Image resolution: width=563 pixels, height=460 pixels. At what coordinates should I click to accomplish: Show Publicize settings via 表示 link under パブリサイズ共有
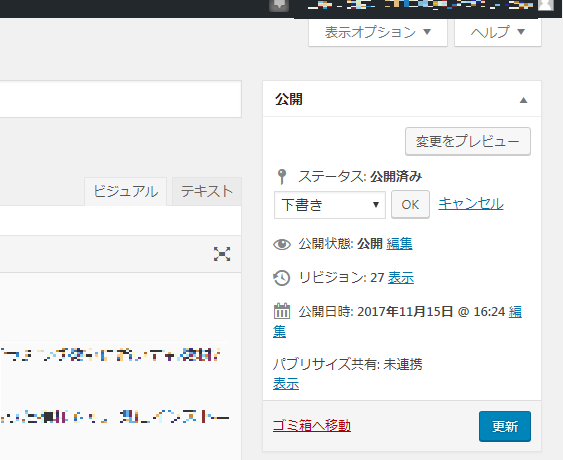[x=286, y=384]
